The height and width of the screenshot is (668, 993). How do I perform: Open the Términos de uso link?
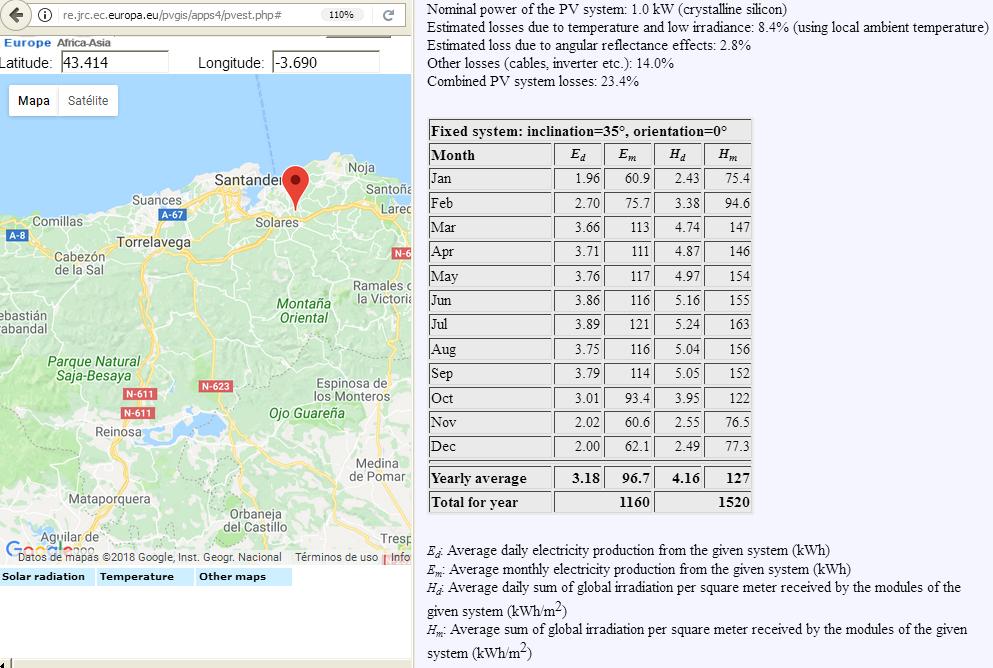(x=336, y=557)
